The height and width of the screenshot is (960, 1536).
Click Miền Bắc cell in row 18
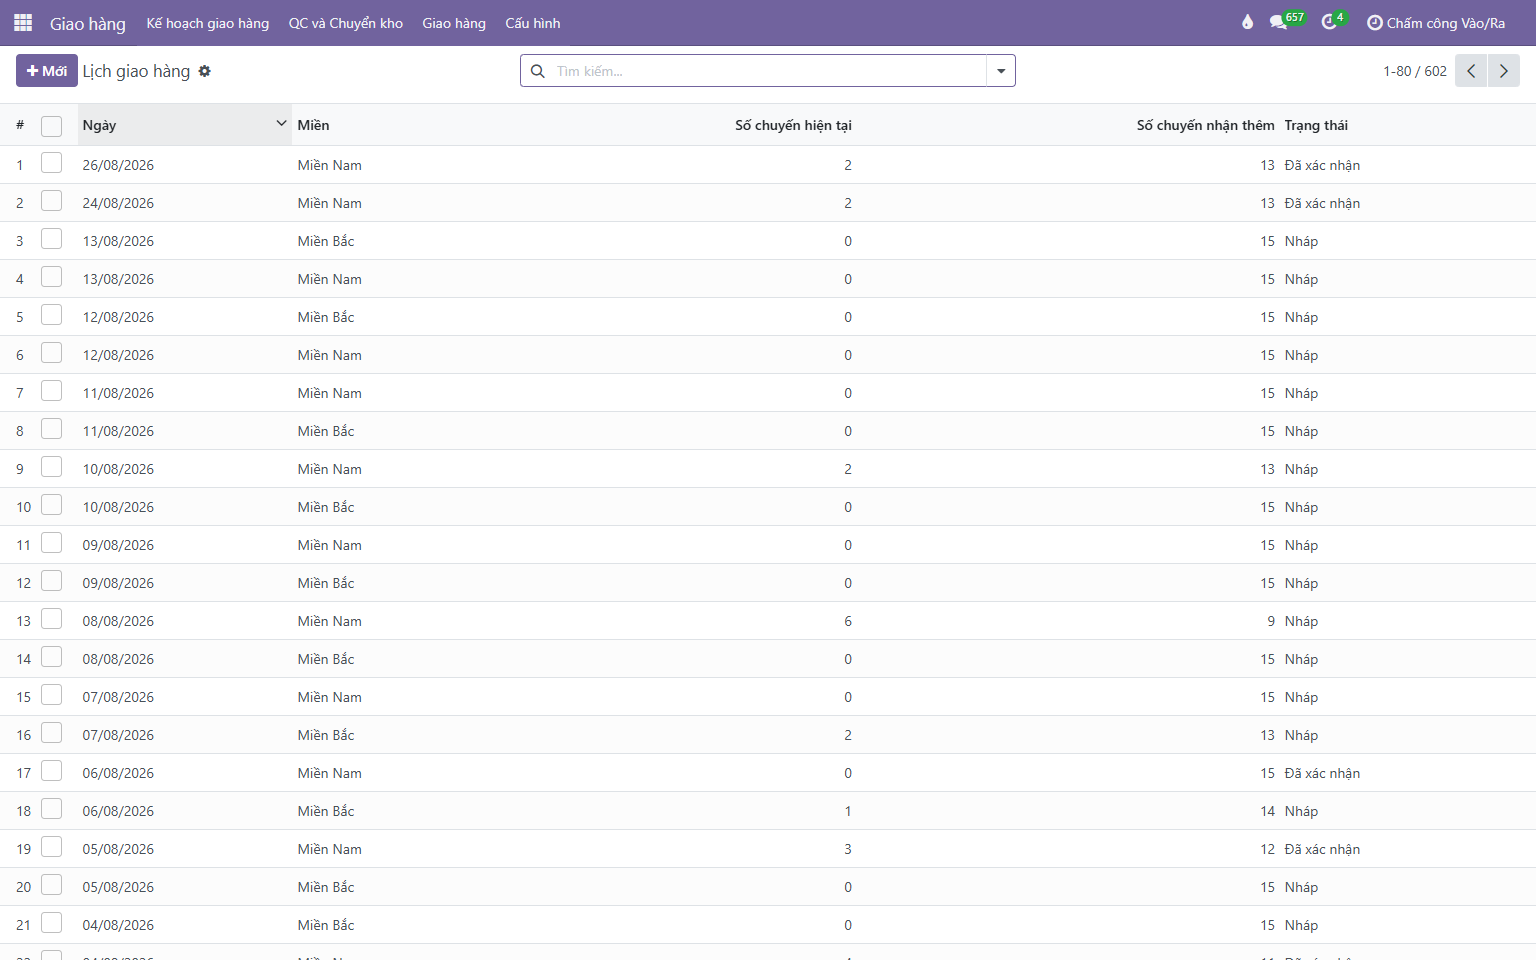[326, 811]
